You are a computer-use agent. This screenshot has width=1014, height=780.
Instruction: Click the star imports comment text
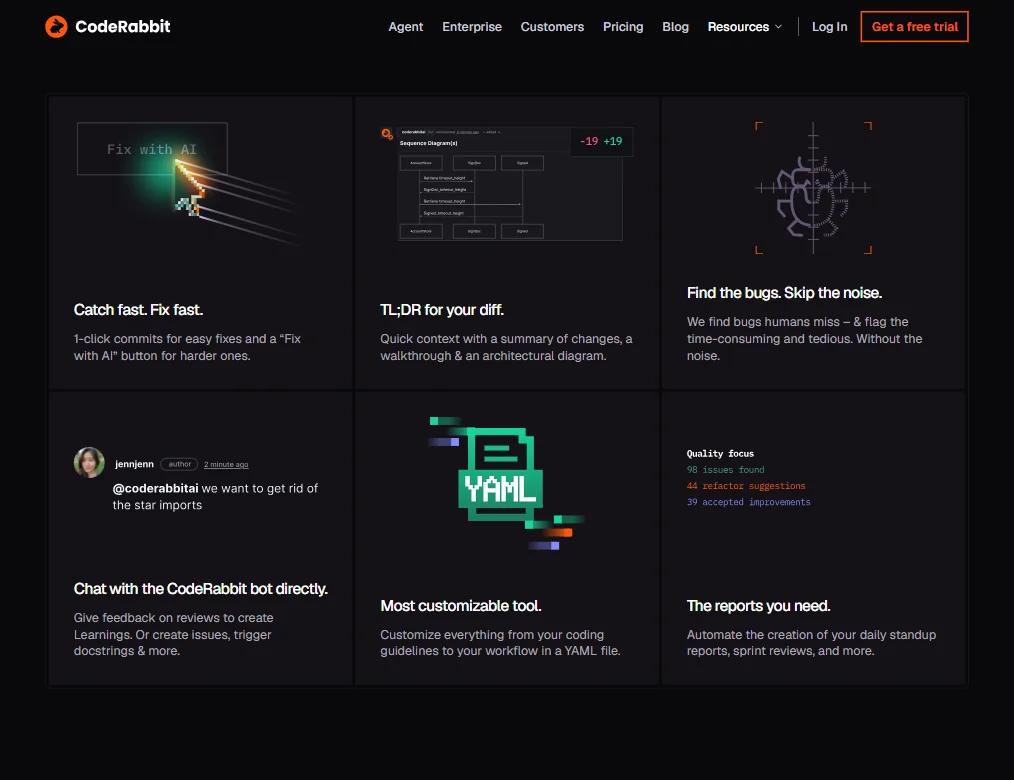coord(215,497)
